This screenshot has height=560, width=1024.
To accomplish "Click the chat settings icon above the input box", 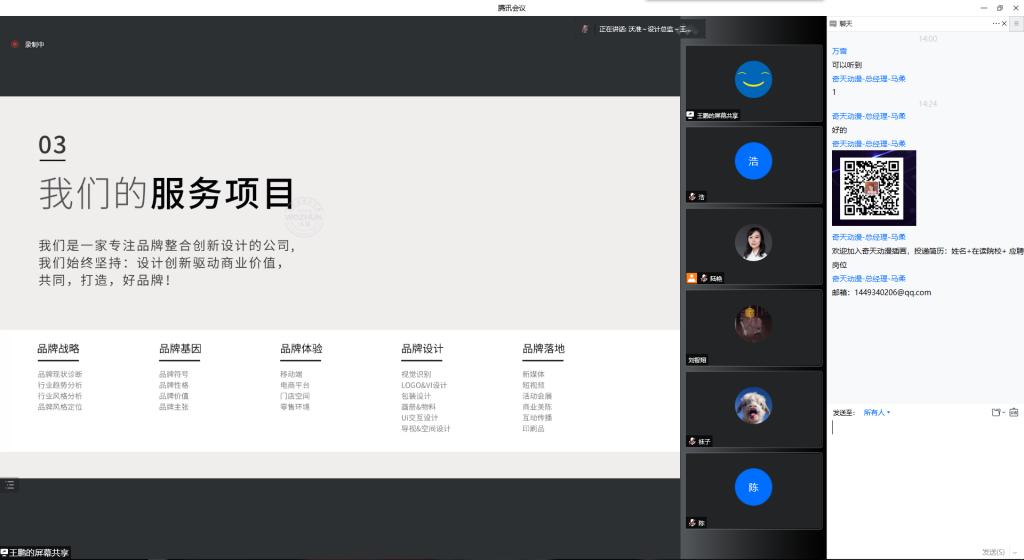I will tap(1014, 412).
